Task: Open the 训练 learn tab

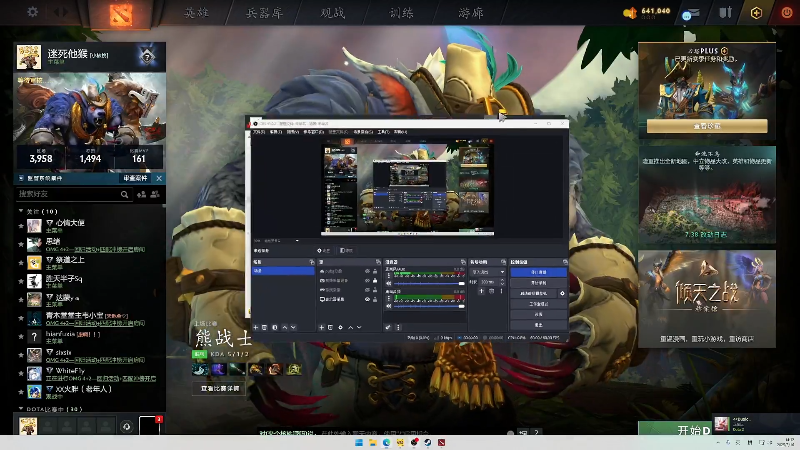Action: pyautogui.click(x=402, y=13)
